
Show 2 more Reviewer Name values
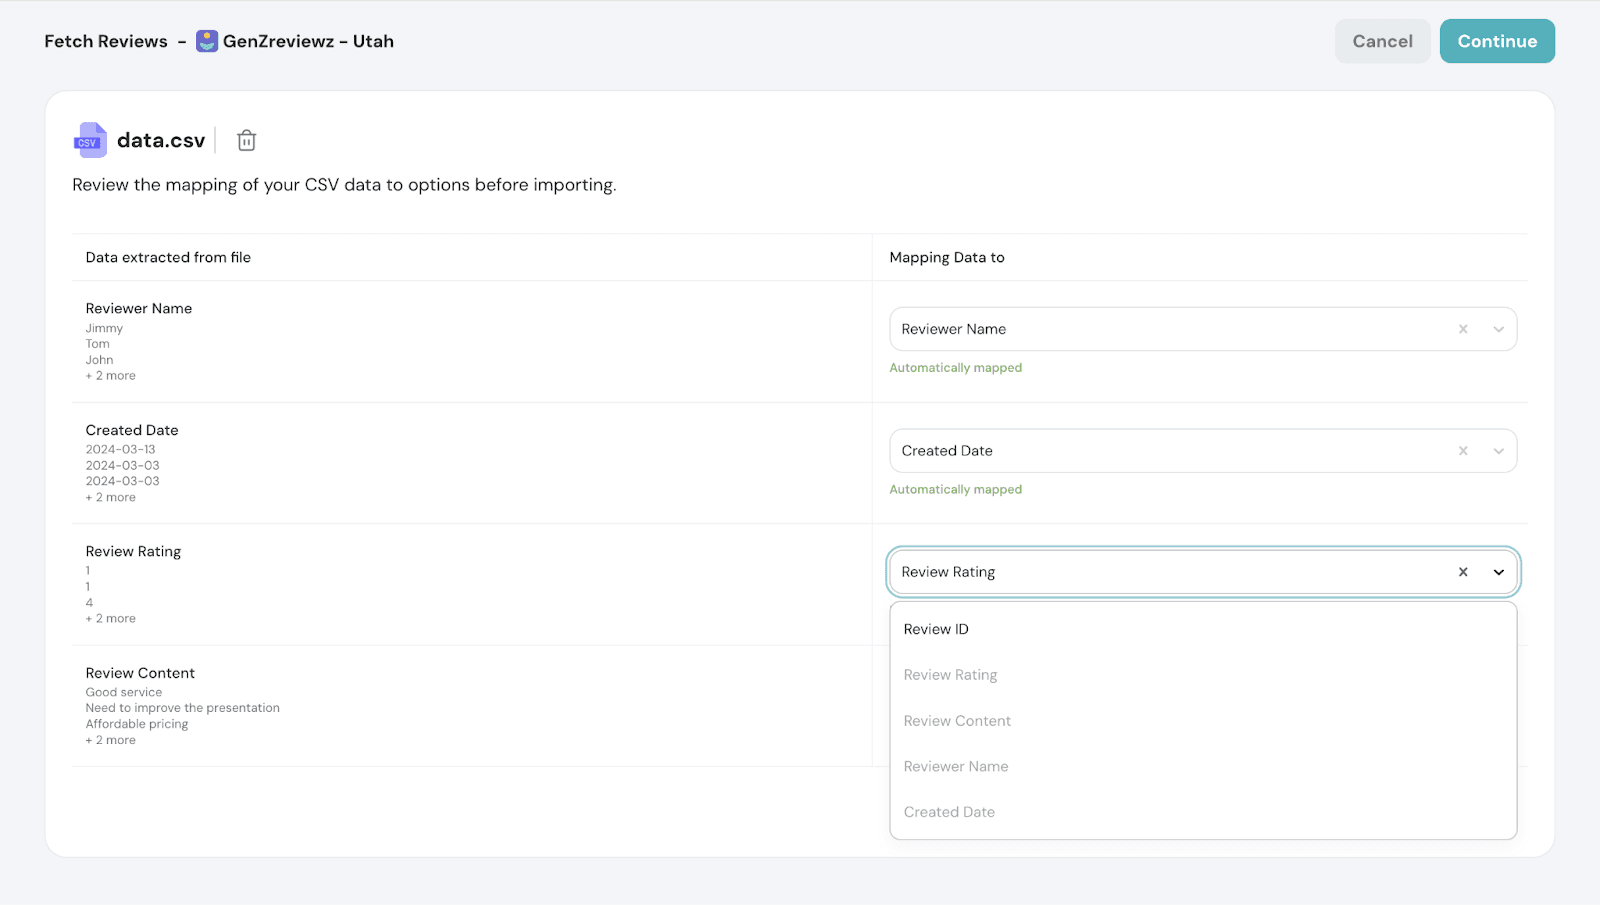pyautogui.click(x=111, y=376)
